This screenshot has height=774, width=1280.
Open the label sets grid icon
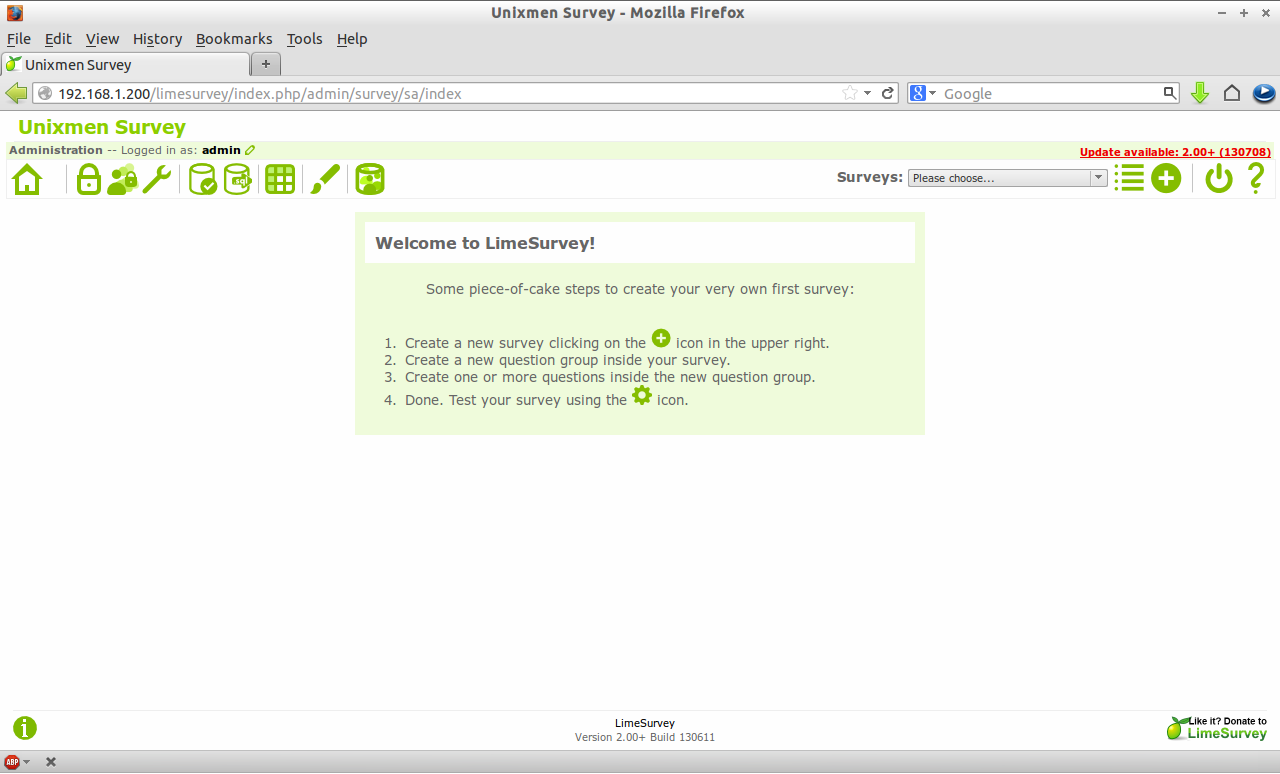tap(280, 180)
